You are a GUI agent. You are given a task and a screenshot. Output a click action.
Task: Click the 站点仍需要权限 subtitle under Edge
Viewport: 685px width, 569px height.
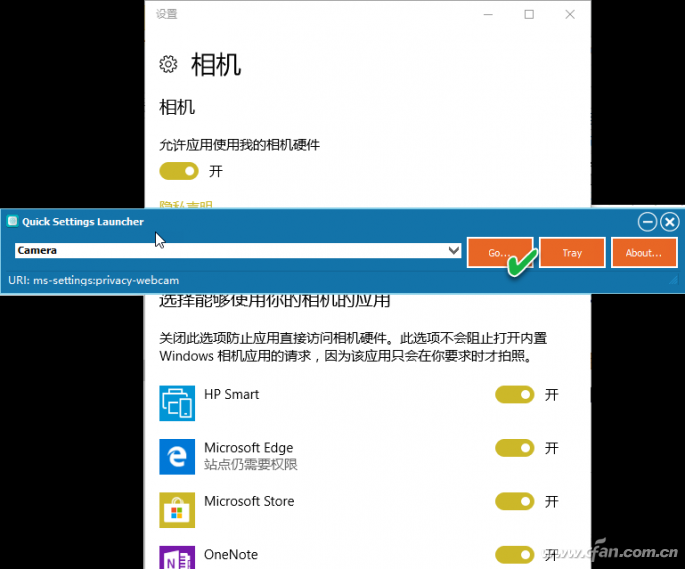tap(251, 464)
